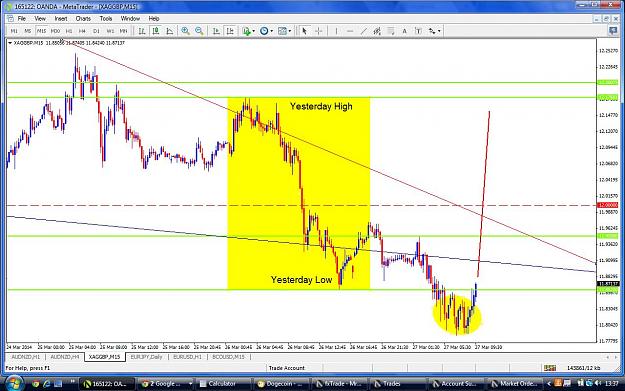Expand the Indicators dropdown arrow
Screen dimensions: 625x391
tap(254, 31)
